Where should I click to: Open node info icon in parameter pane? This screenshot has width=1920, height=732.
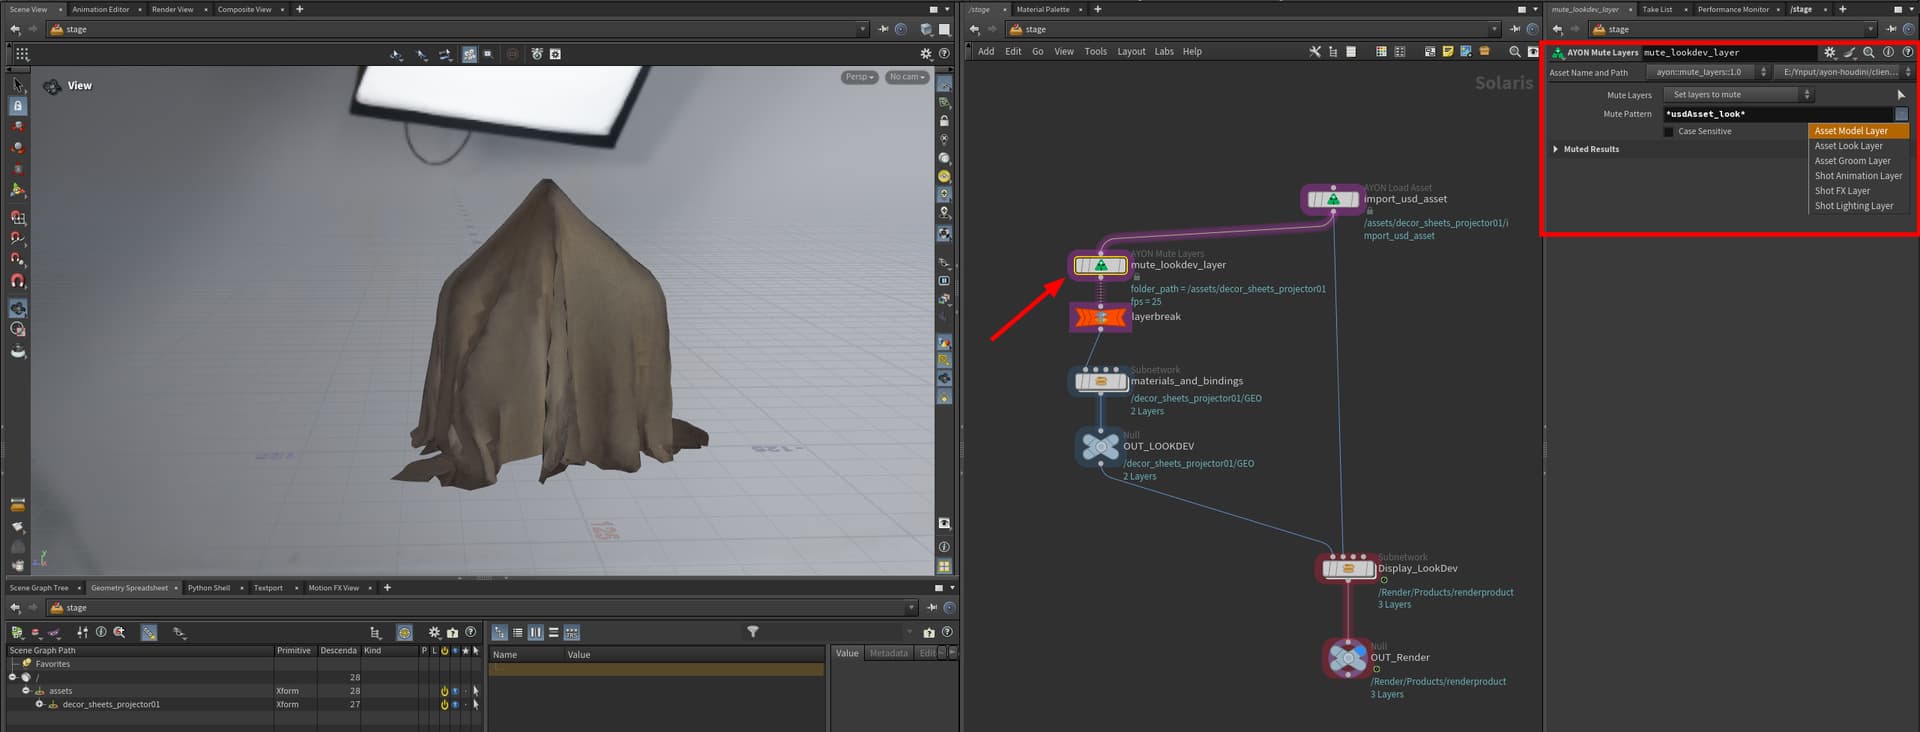pos(1888,52)
